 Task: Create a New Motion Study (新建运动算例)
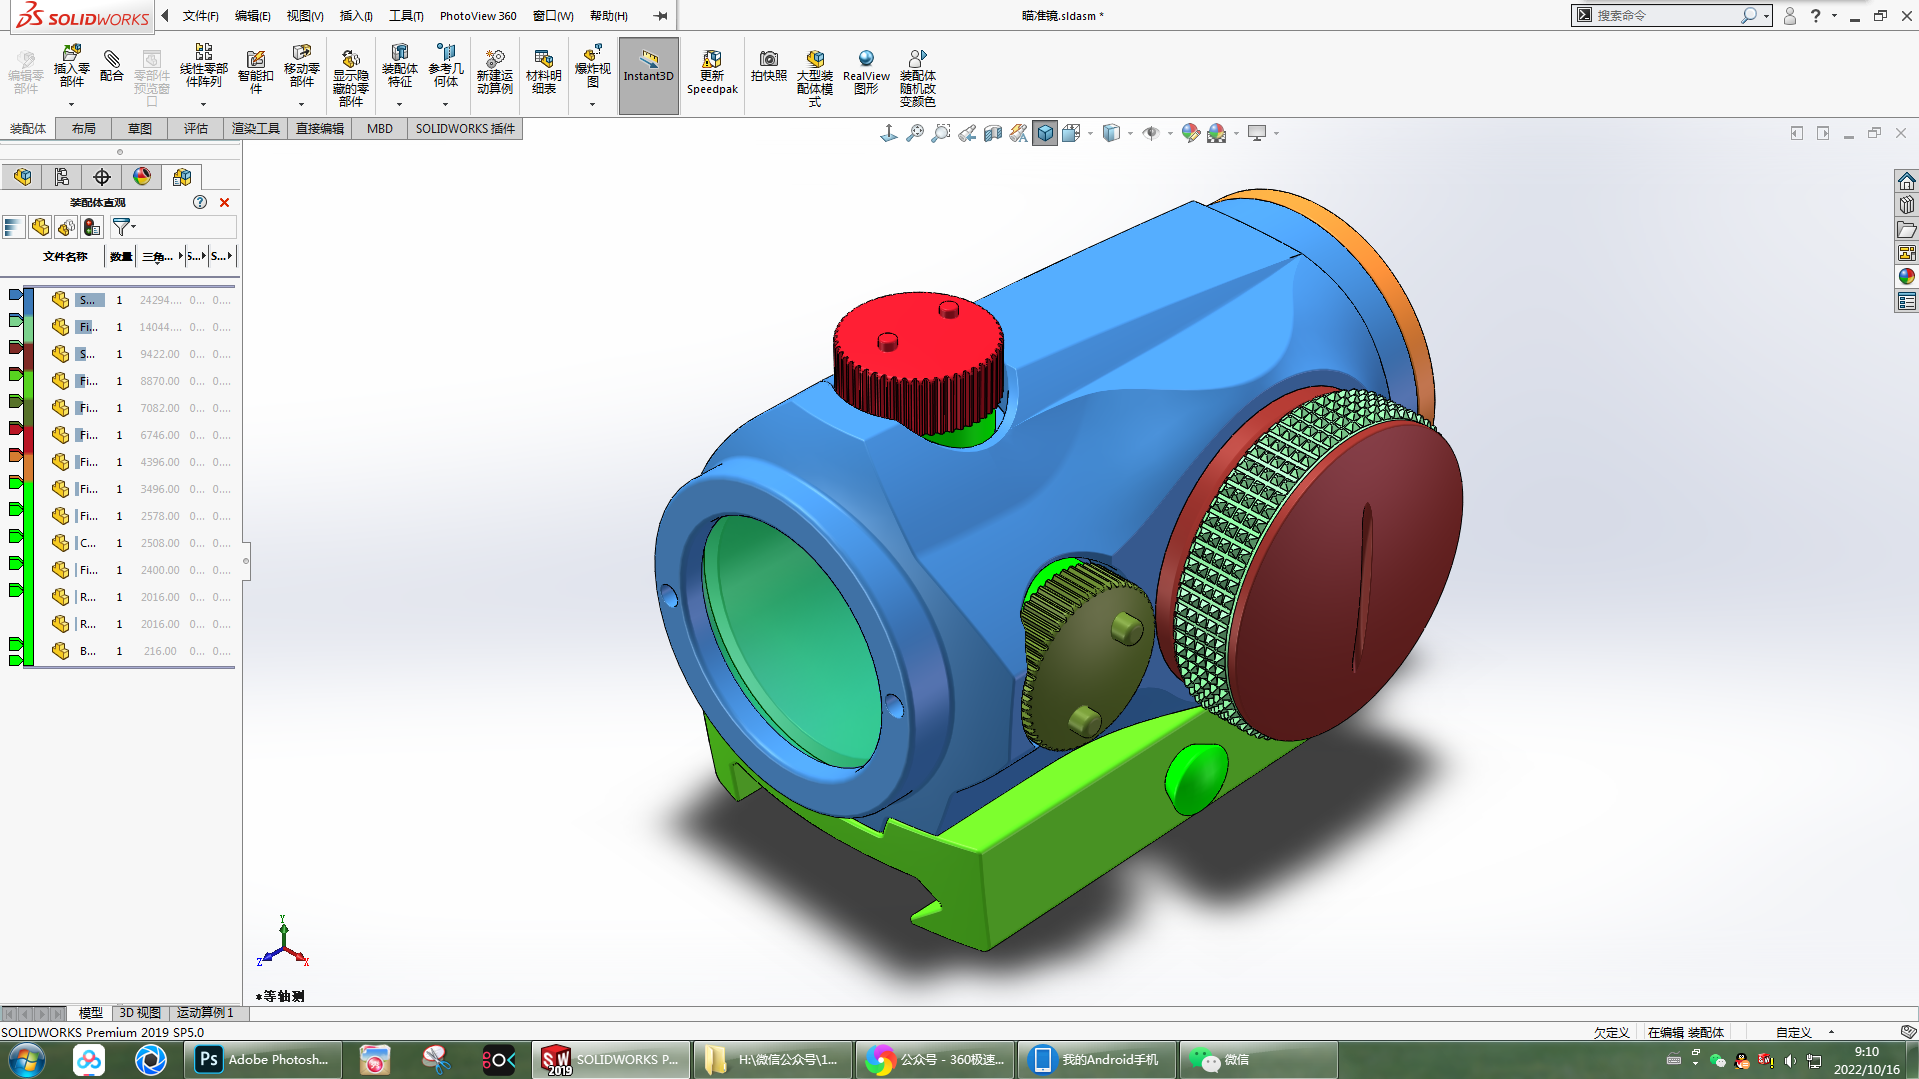click(x=495, y=72)
